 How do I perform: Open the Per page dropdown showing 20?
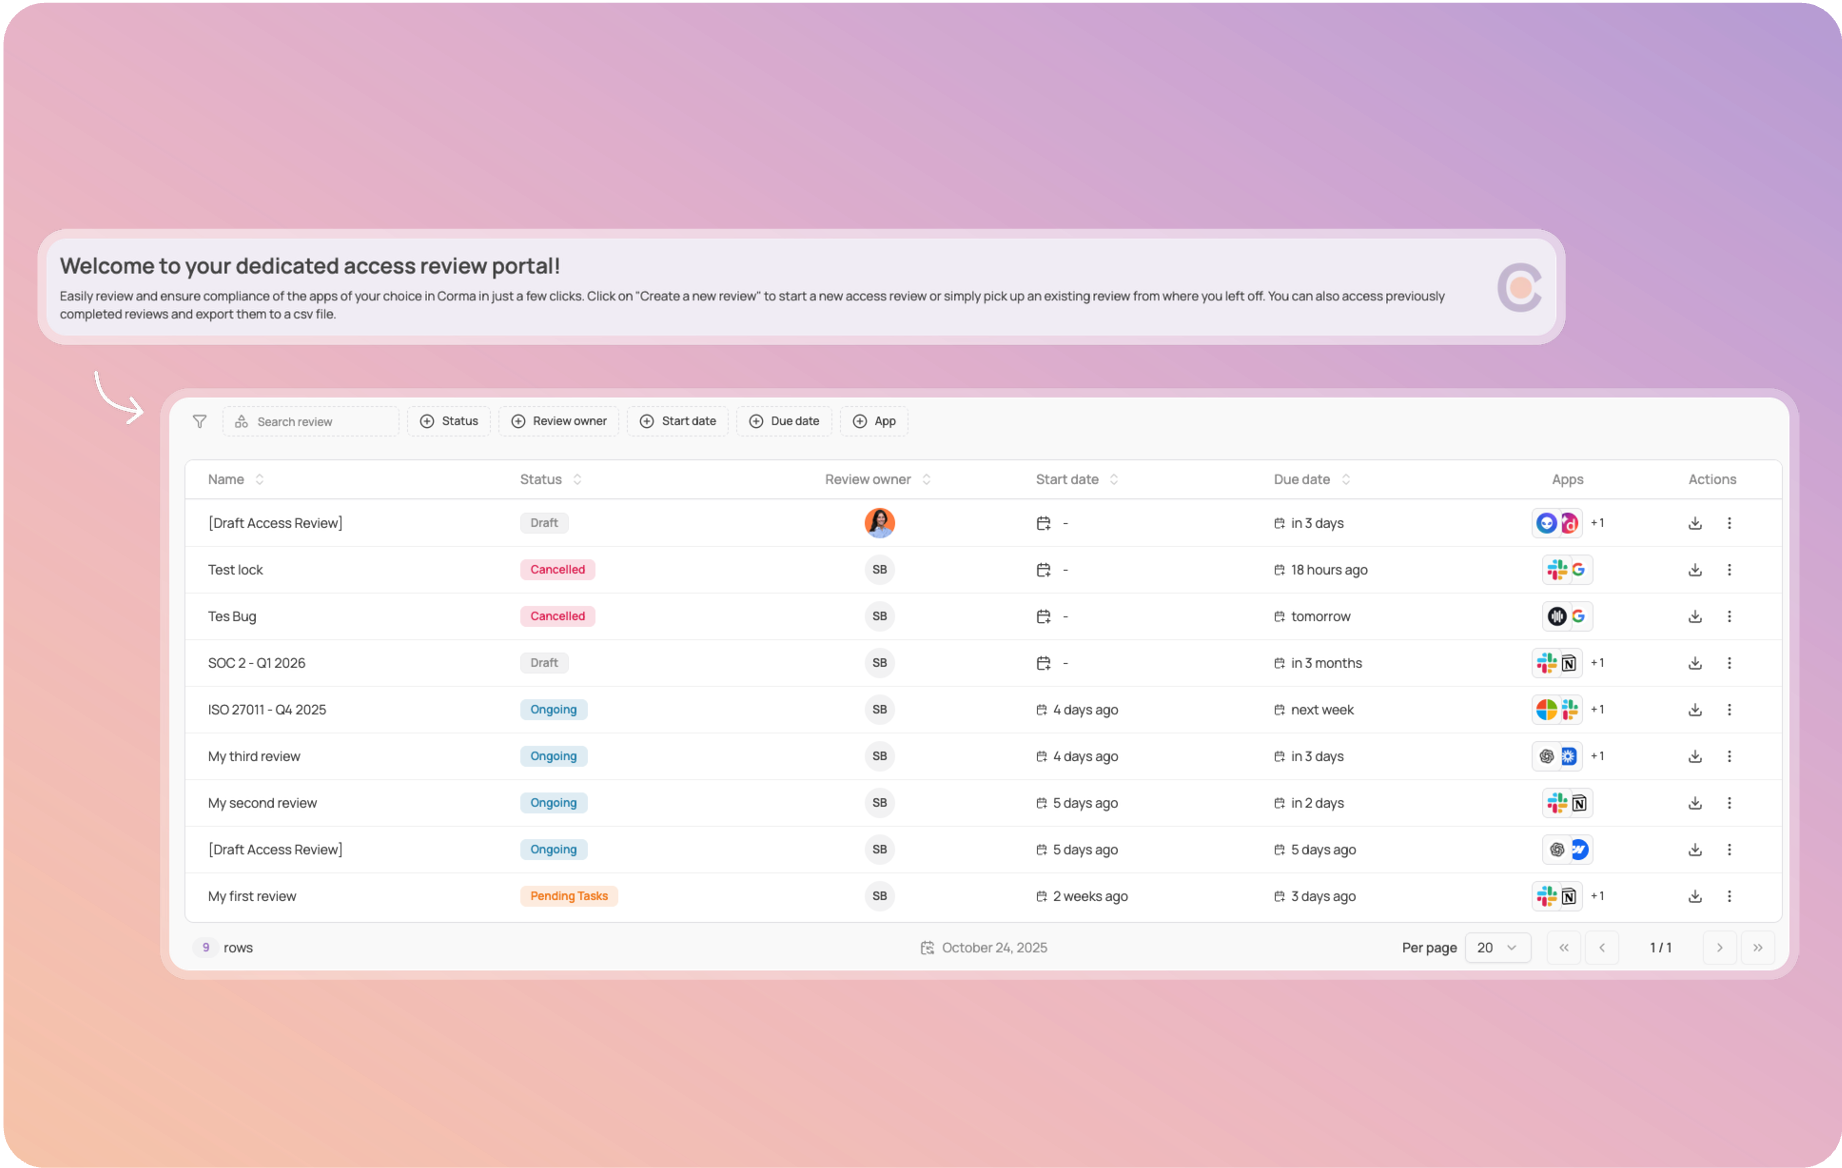click(x=1497, y=948)
